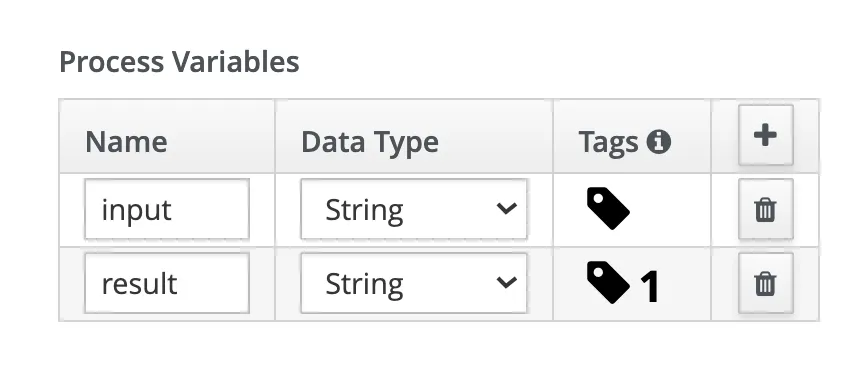Open String data type dropdown for result
The height and width of the screenshot is (390, 860).
[x=414, y=283]
